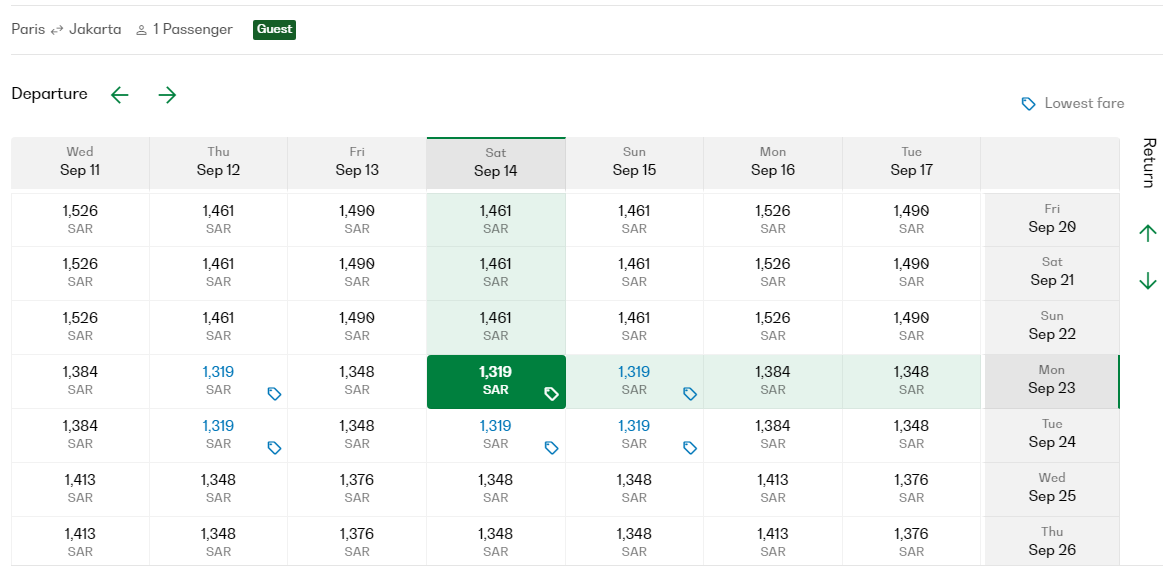
Task: Choose 1,526 SAR for Sep 11 / Sep 20
Action: pyautogui.click(x=80, y=220)
